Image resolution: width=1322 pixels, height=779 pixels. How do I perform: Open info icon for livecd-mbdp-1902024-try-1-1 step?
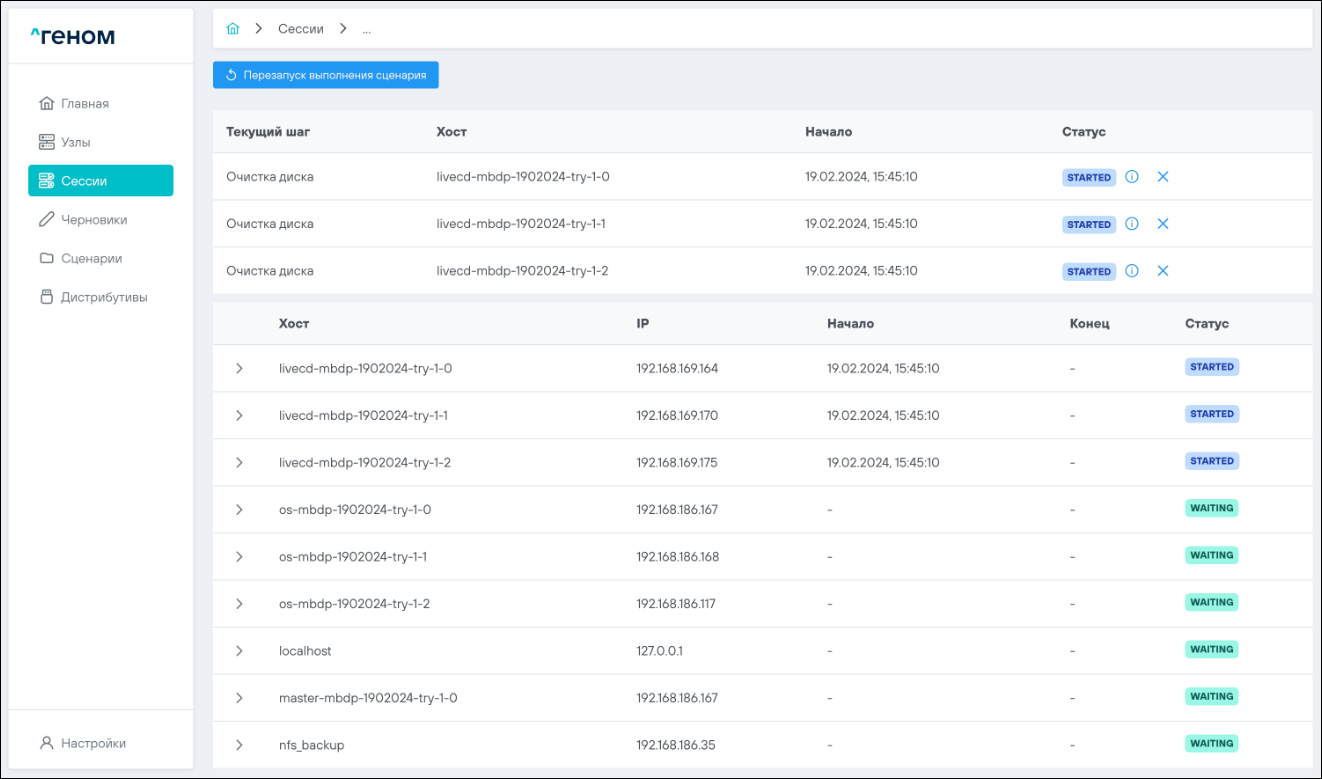click(1132, 224)
